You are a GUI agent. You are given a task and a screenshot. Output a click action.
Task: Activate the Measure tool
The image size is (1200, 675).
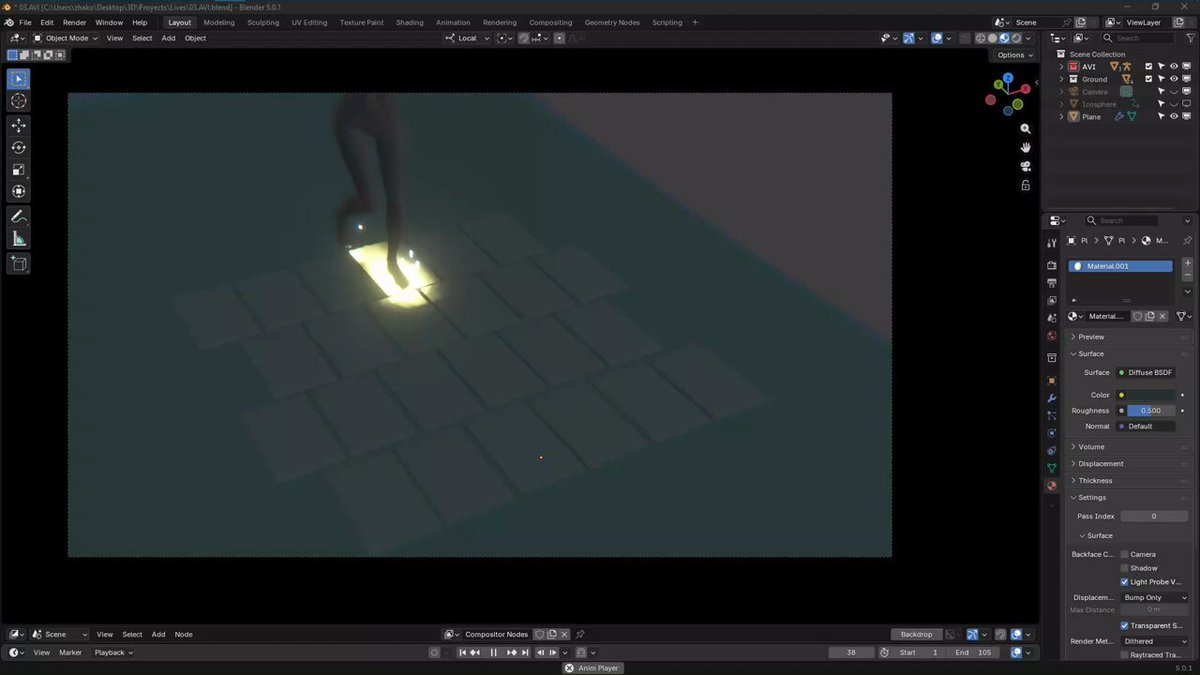(19, 238)
